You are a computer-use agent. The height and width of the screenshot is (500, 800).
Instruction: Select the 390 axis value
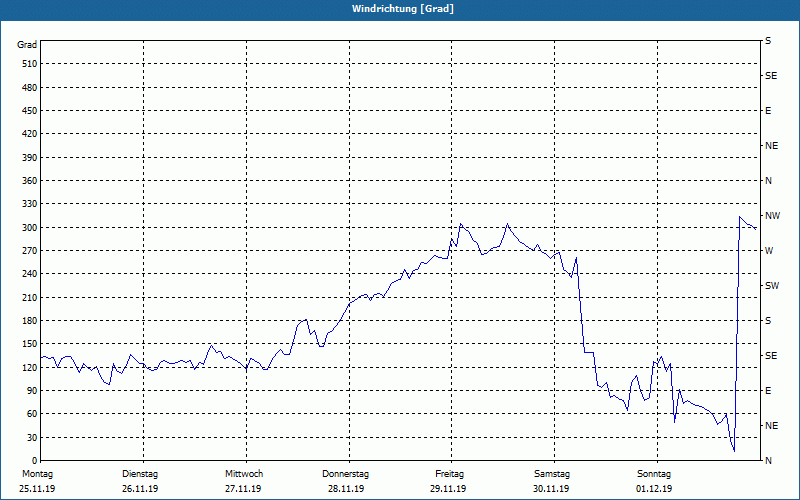pos(30,157)
